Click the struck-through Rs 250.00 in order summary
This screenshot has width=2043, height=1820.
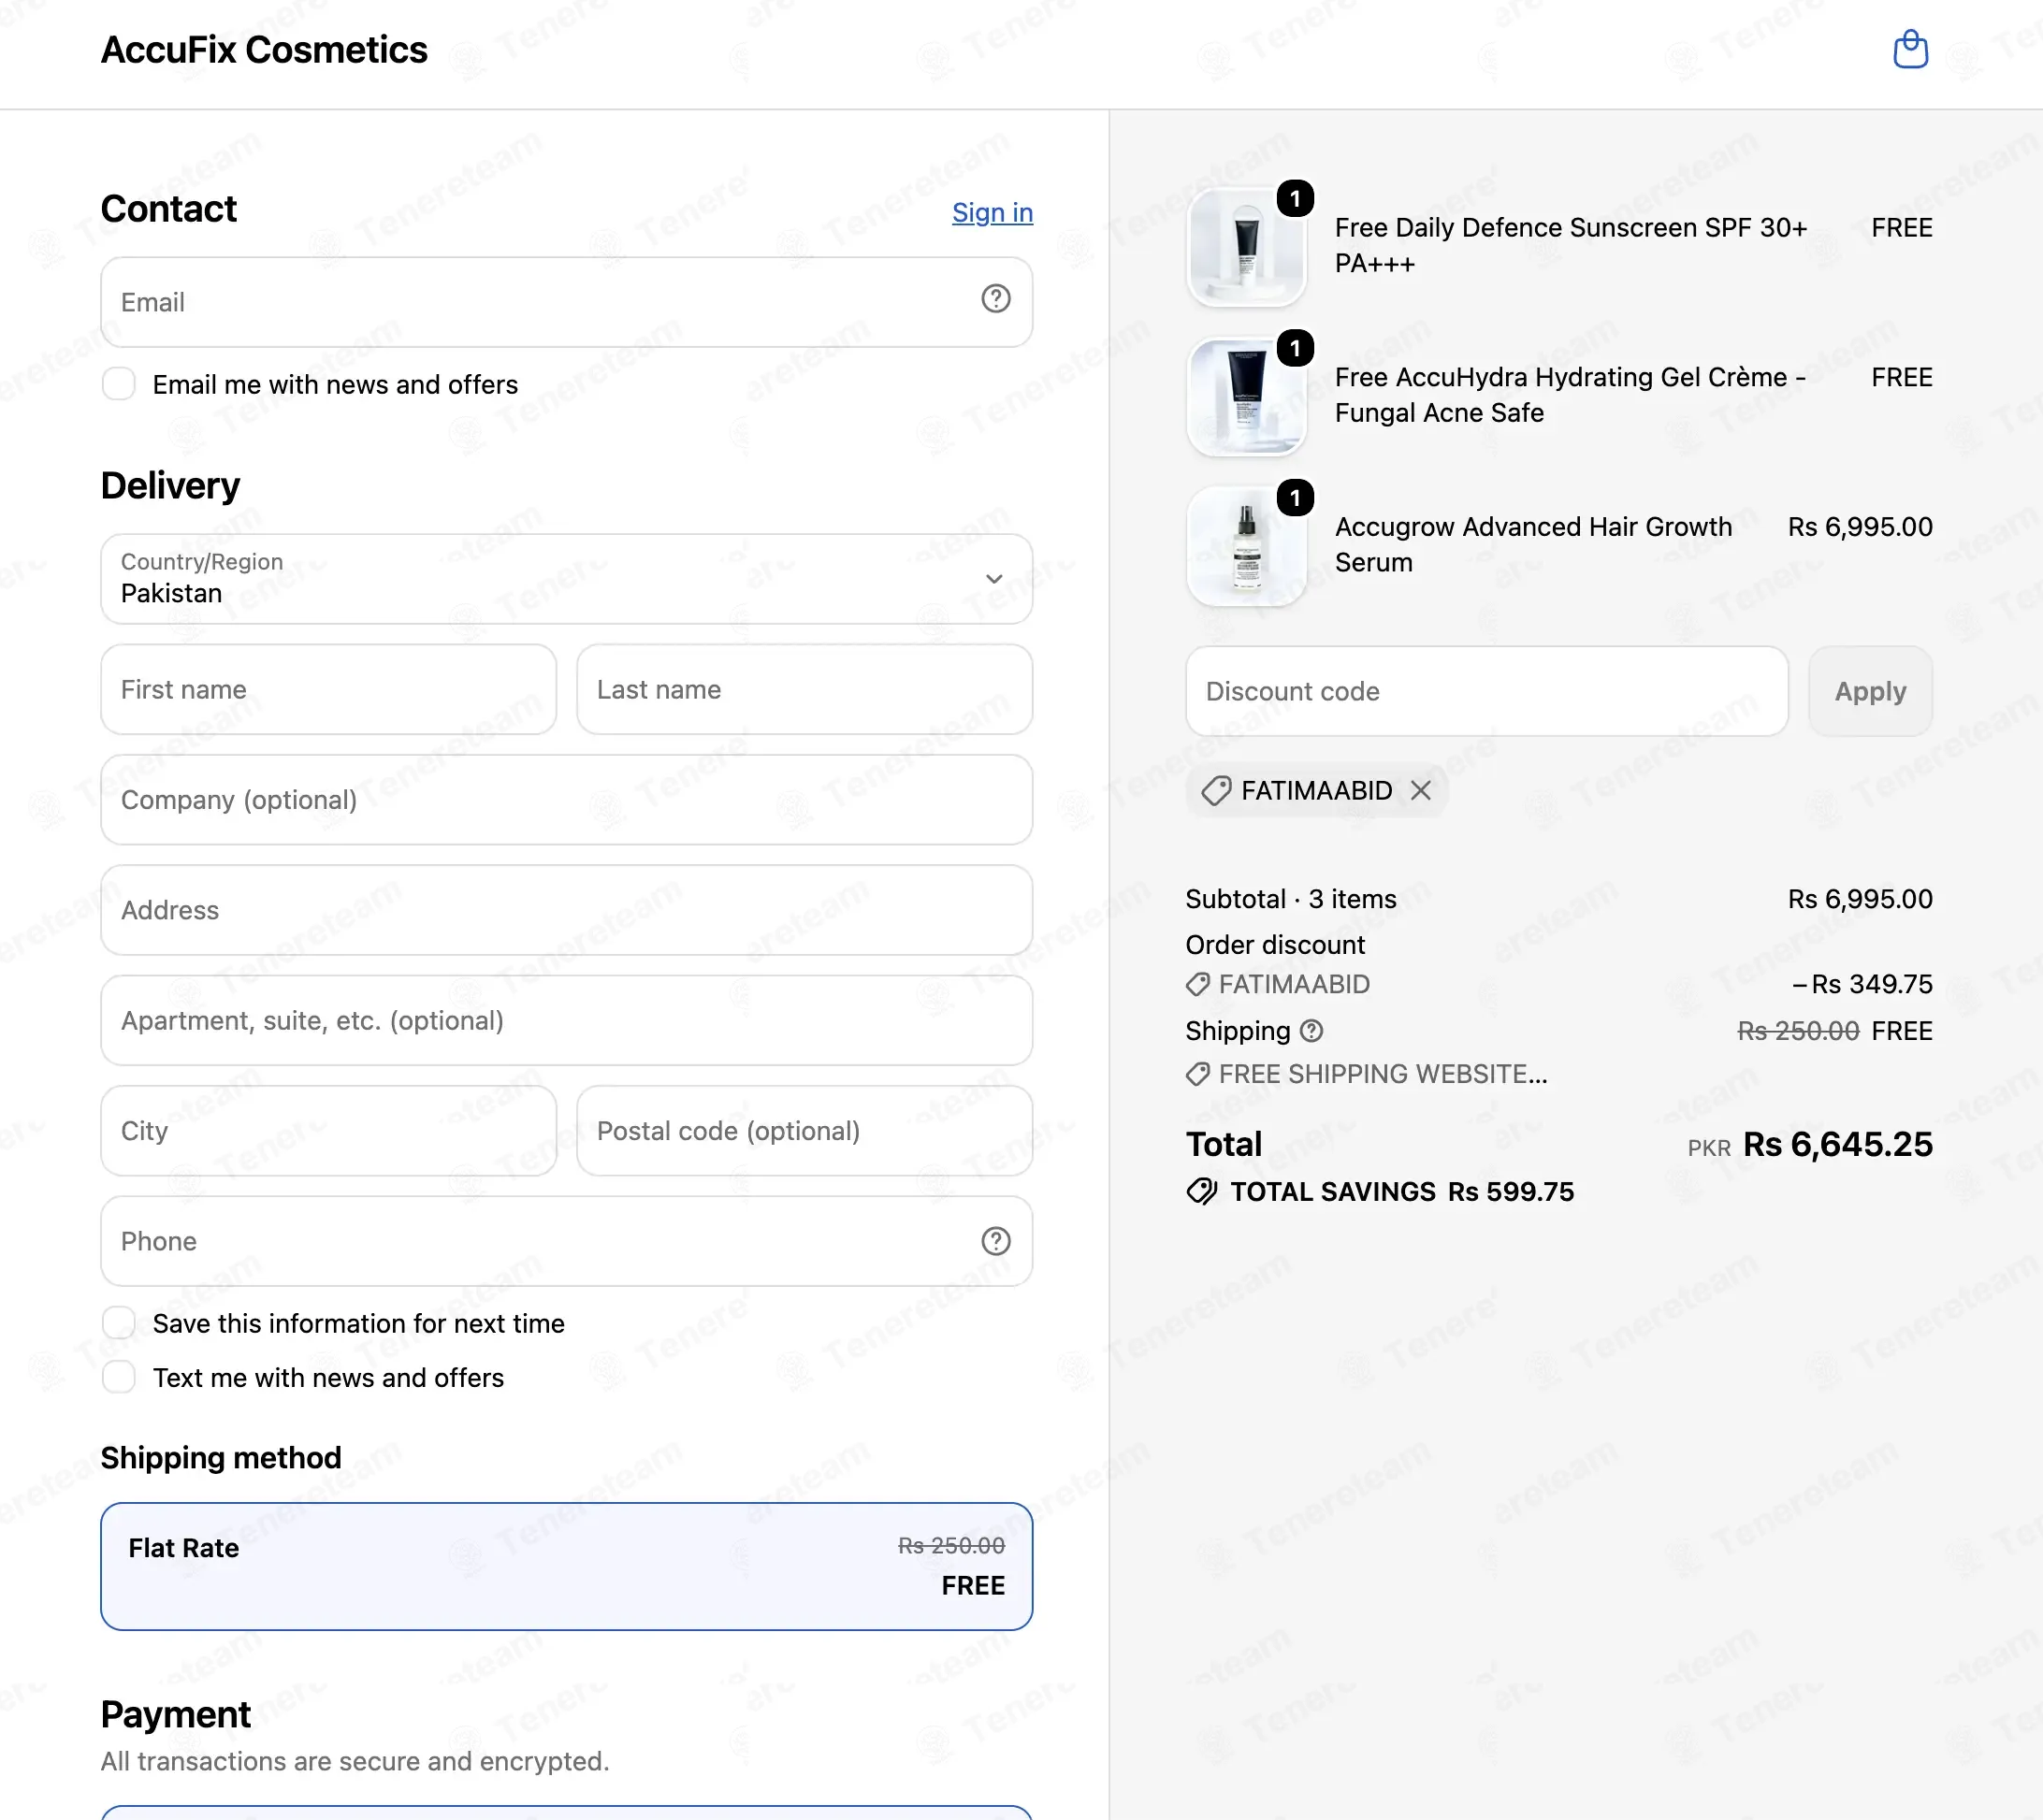click(1798, 1031)
